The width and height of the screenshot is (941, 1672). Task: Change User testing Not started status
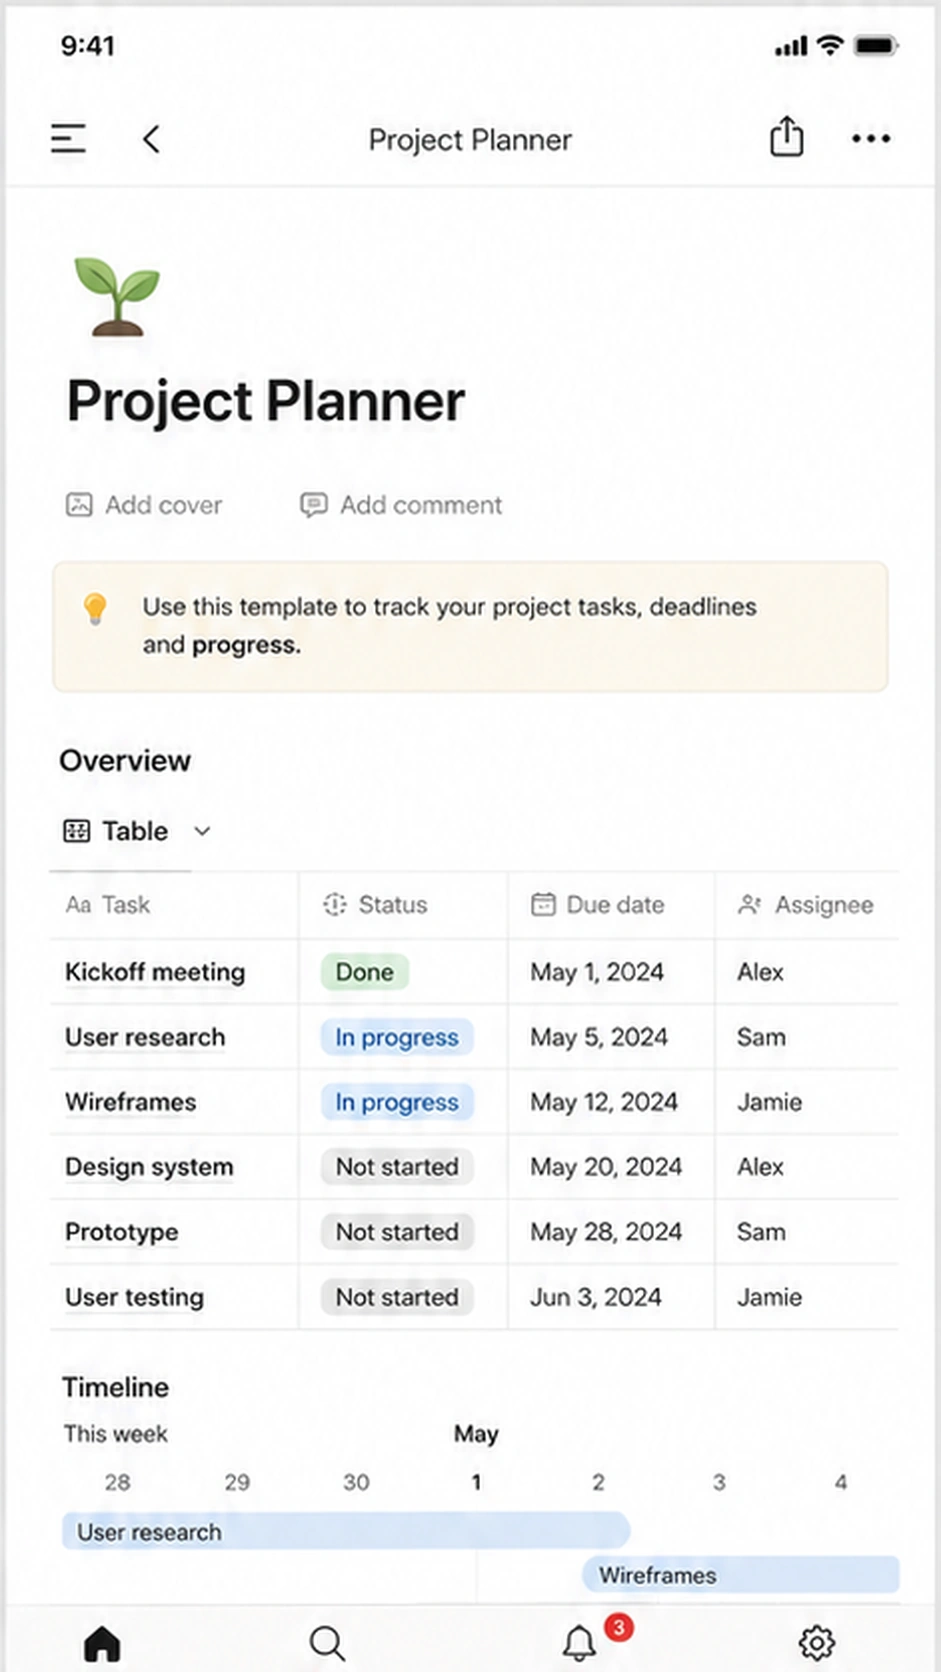click(x=397, y=1297)
